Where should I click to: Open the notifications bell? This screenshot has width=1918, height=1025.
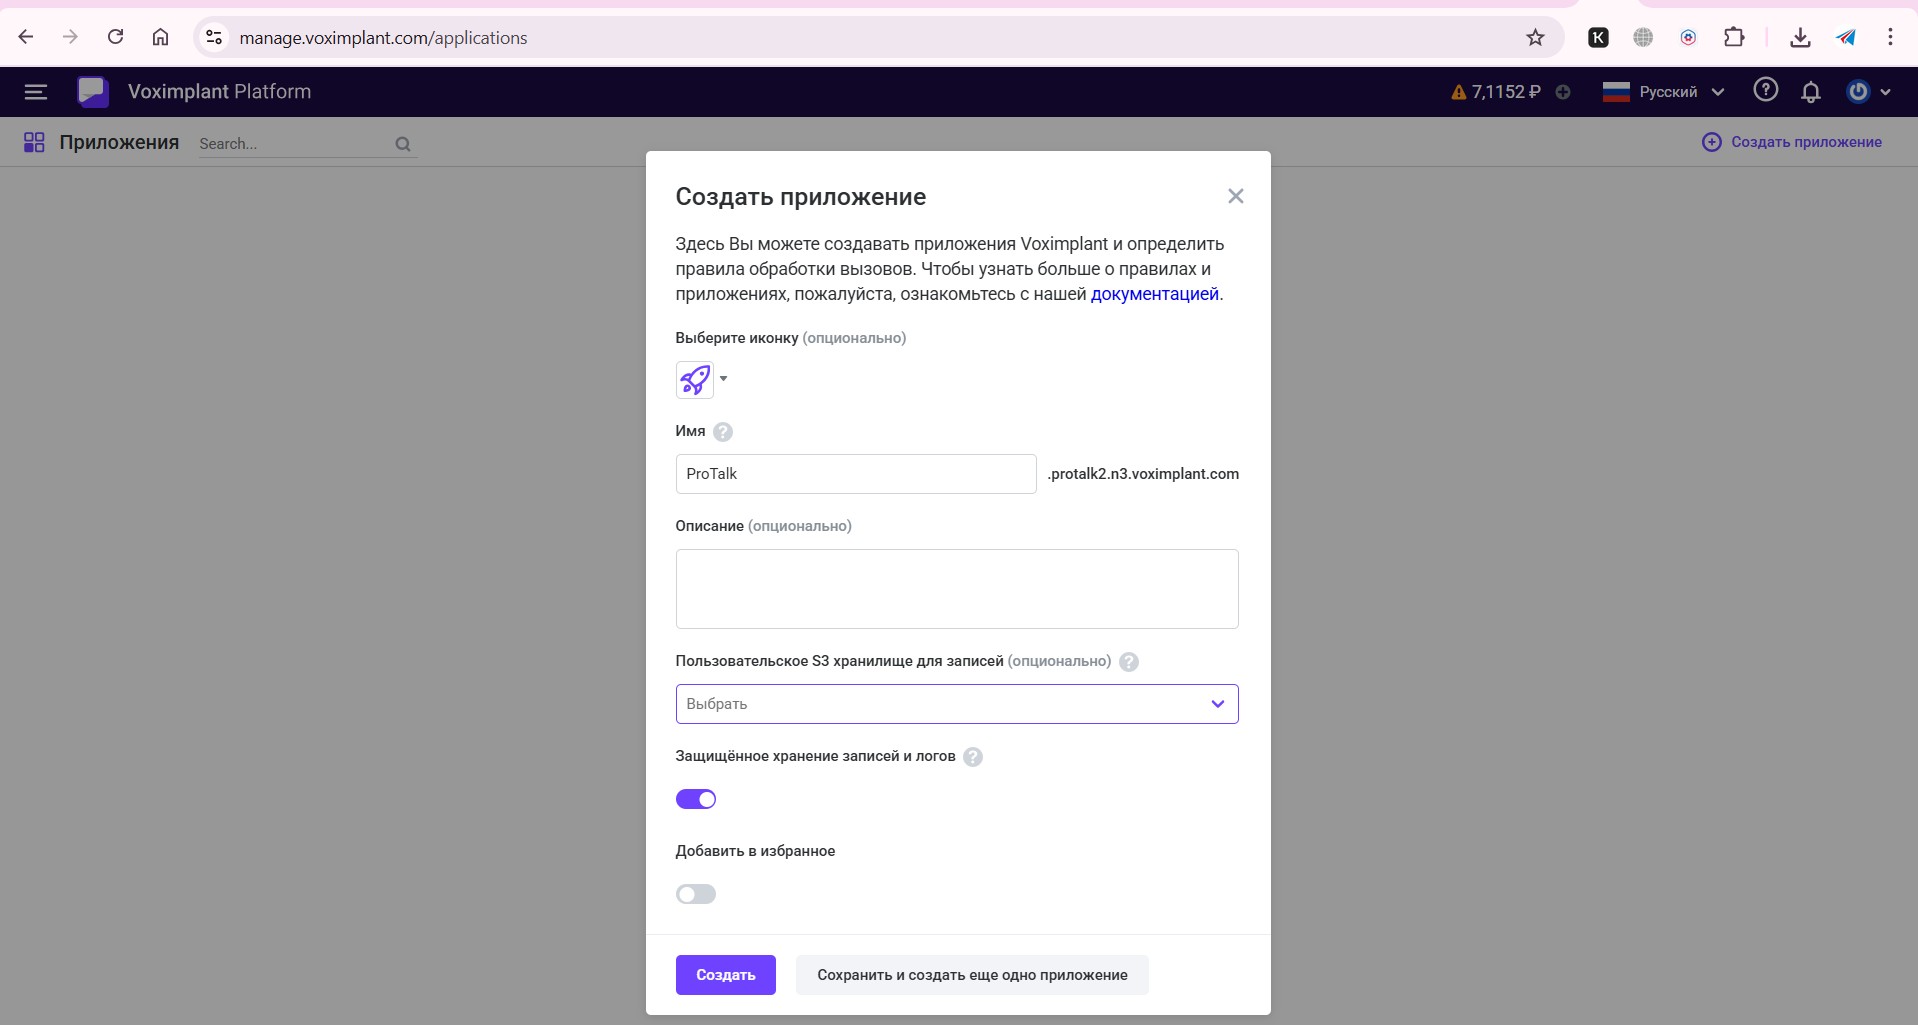[1810, 92]
